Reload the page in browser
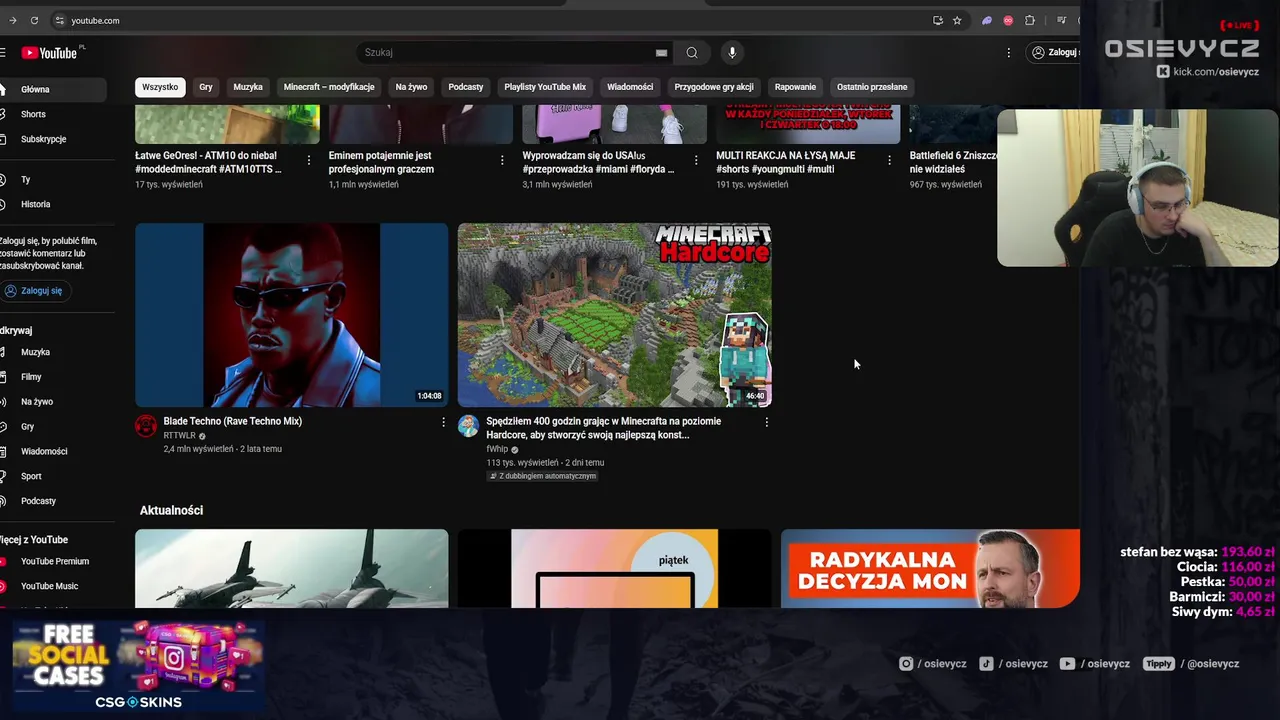This screenshot has height=720, width=1280. (x=34, y=20)
